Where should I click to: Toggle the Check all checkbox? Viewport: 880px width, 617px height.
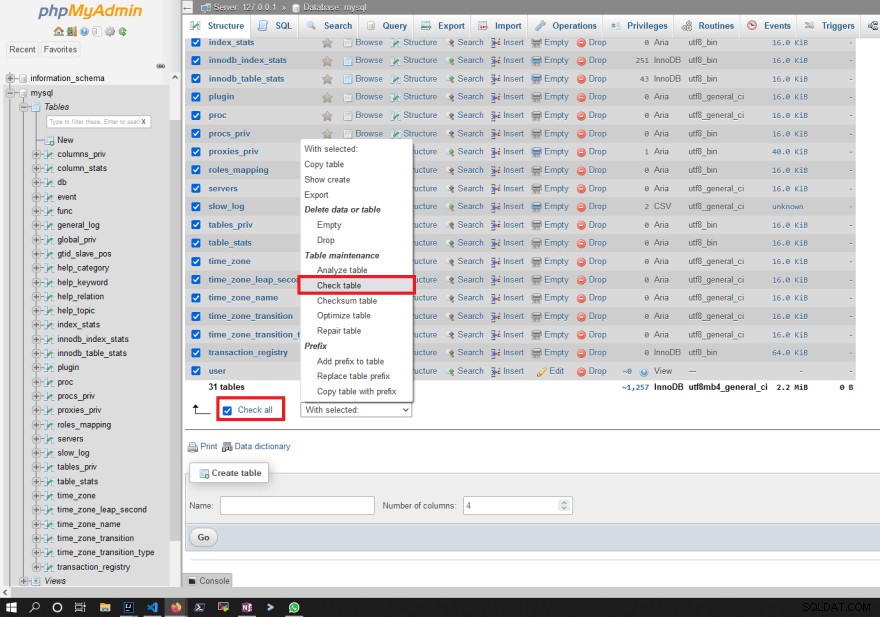click(227, 410)
